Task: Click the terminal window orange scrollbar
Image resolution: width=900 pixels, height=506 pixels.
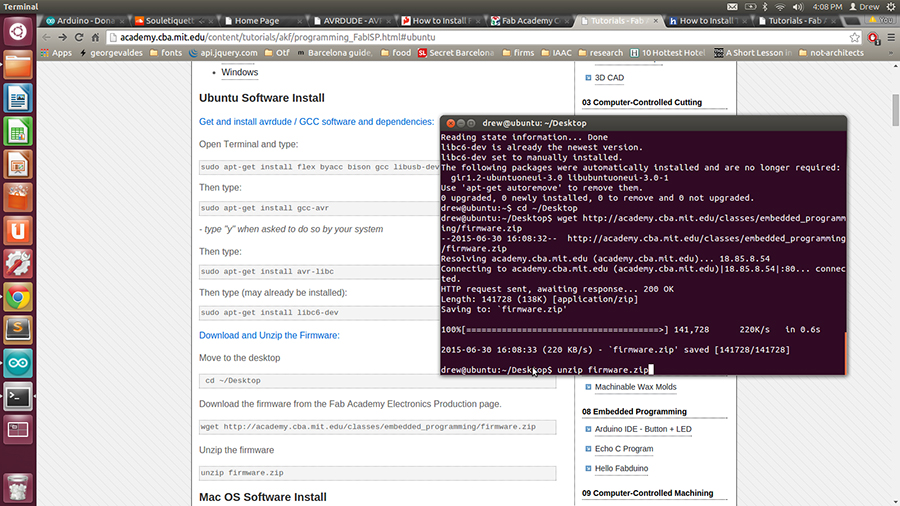Action: [845, 353]
